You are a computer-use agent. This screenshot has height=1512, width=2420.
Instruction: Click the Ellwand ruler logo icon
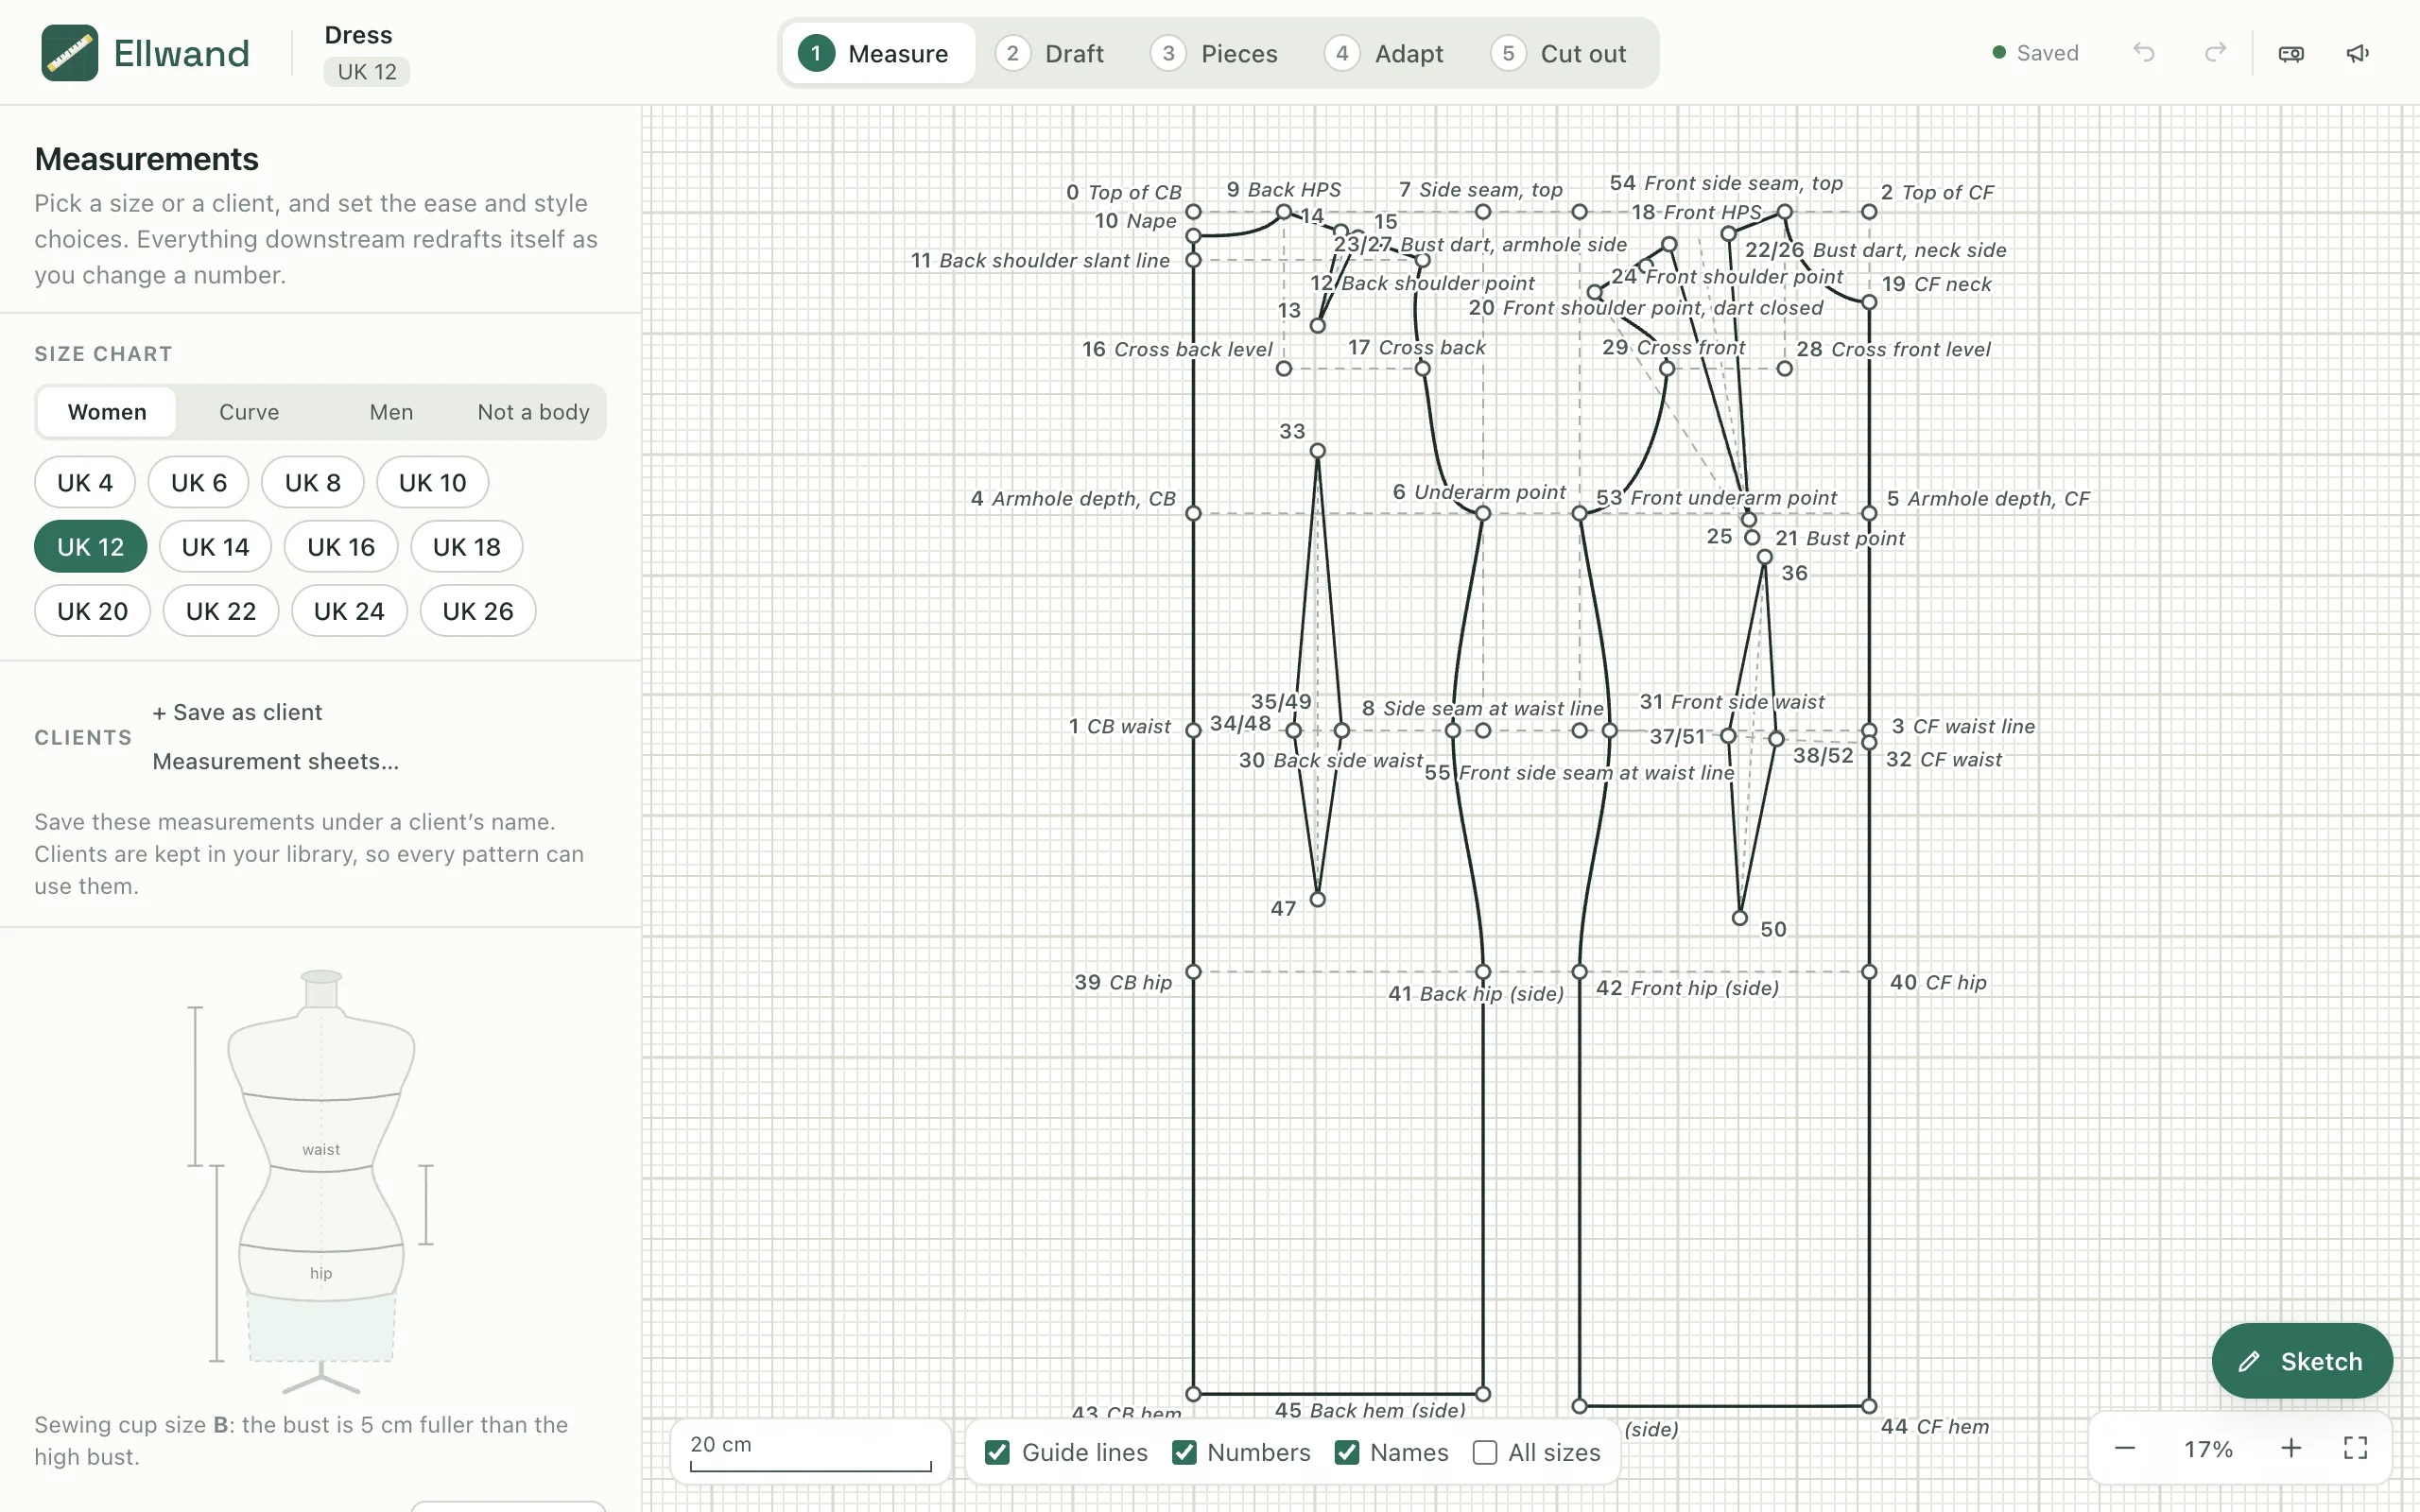(x=69, y=53)
